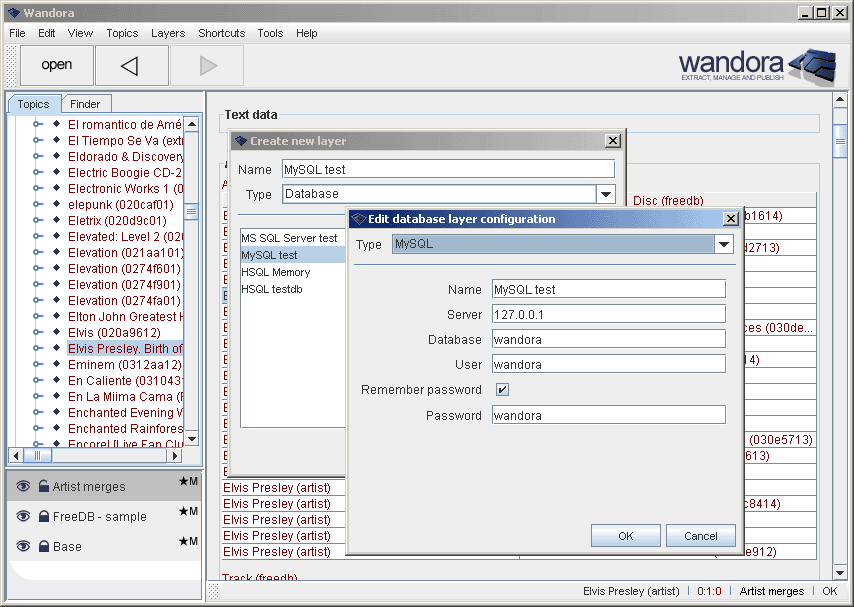Open the Layers menu
Image resolution: width=854 pixels, height=607 pixels.
167,33
